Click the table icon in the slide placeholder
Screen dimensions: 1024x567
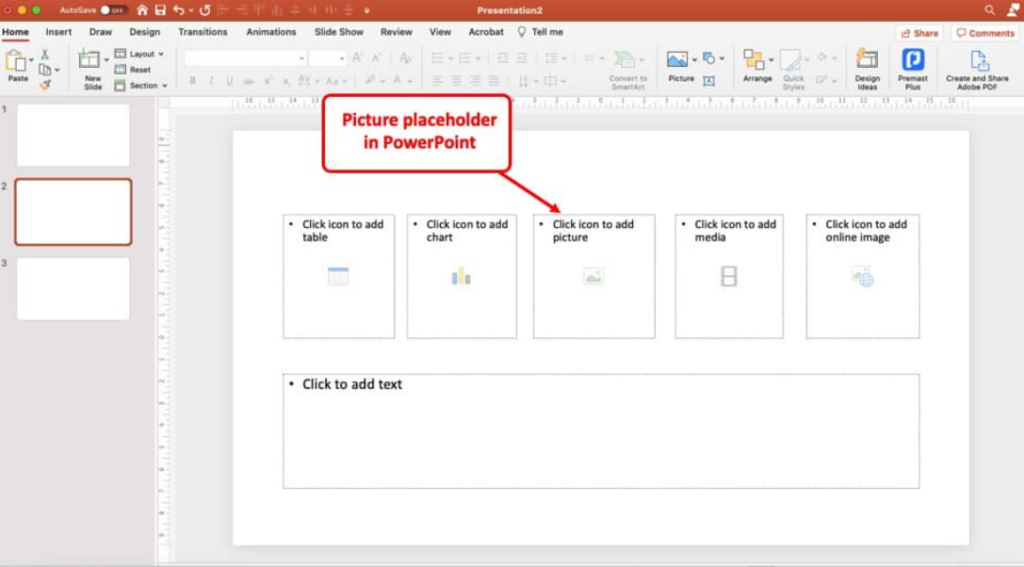[x=338, y=277]
